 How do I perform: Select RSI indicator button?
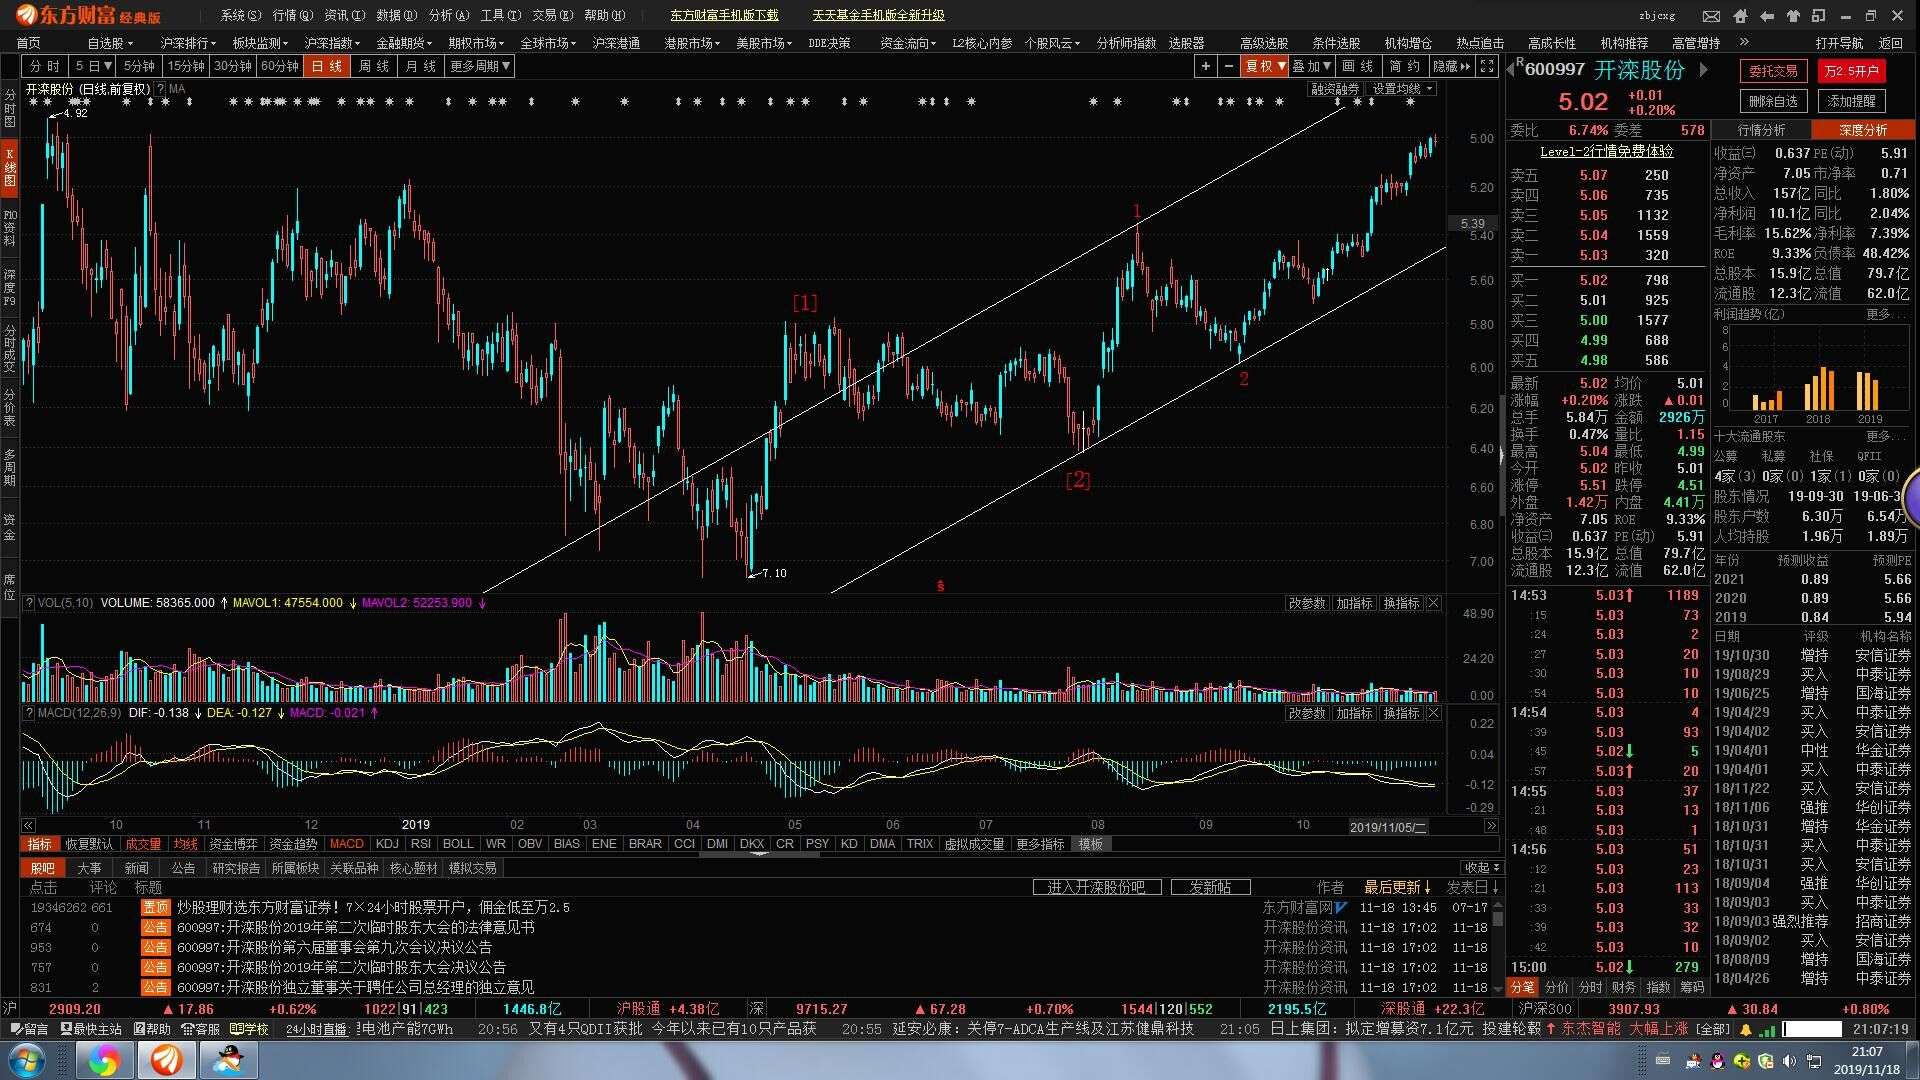point(421,844)
